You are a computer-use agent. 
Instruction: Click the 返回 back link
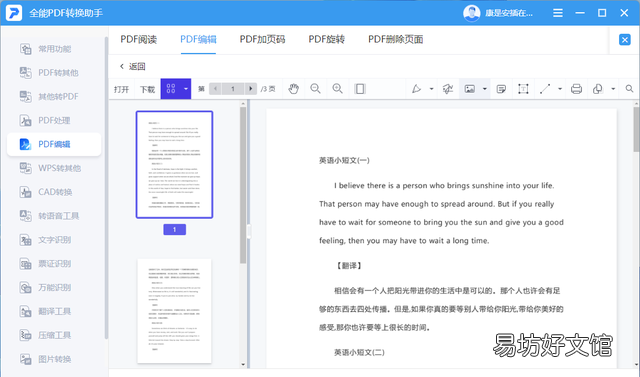133,66
